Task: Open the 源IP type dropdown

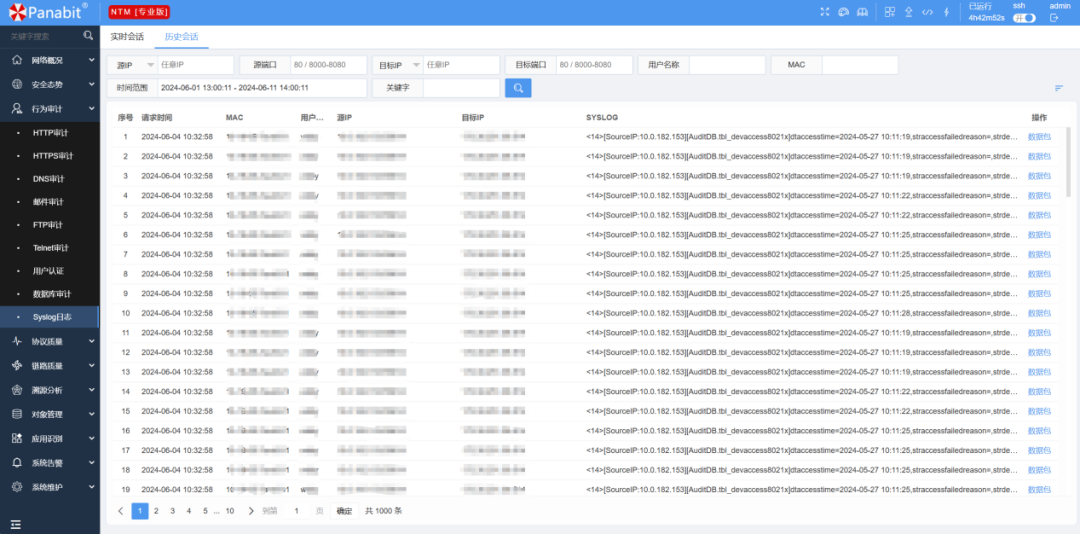Action: (132, 65)
